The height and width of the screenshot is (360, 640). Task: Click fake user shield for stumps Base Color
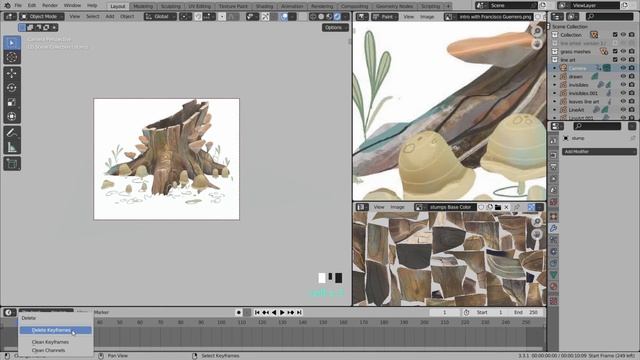coord(481,207)
